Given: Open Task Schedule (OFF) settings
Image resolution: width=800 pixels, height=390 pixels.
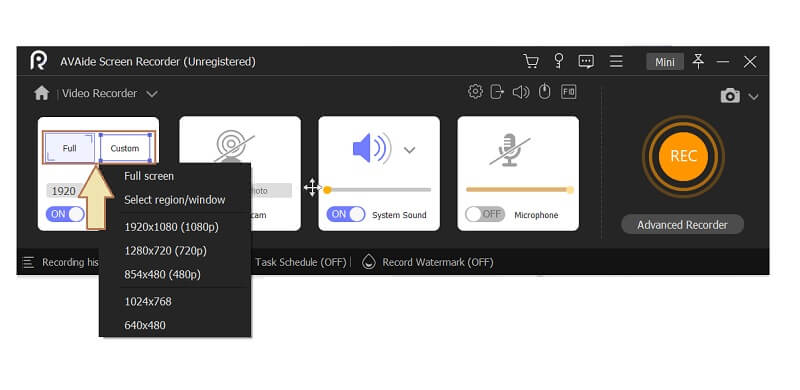Looking at the screenshot, I should pyautogui.click(x=301, y=262).
